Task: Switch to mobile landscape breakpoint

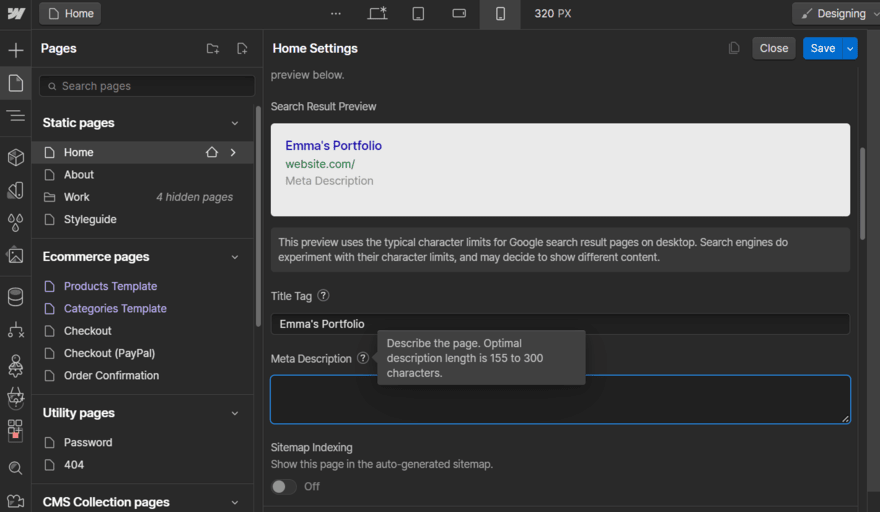Action: 459,13
